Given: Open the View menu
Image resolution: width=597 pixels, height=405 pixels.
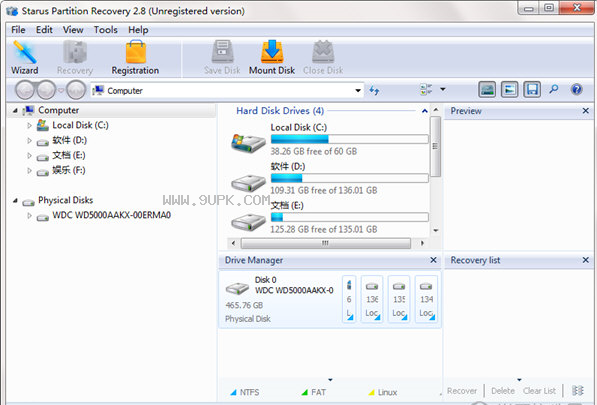Looking at the screenshot, I should [x=73, y=30].
